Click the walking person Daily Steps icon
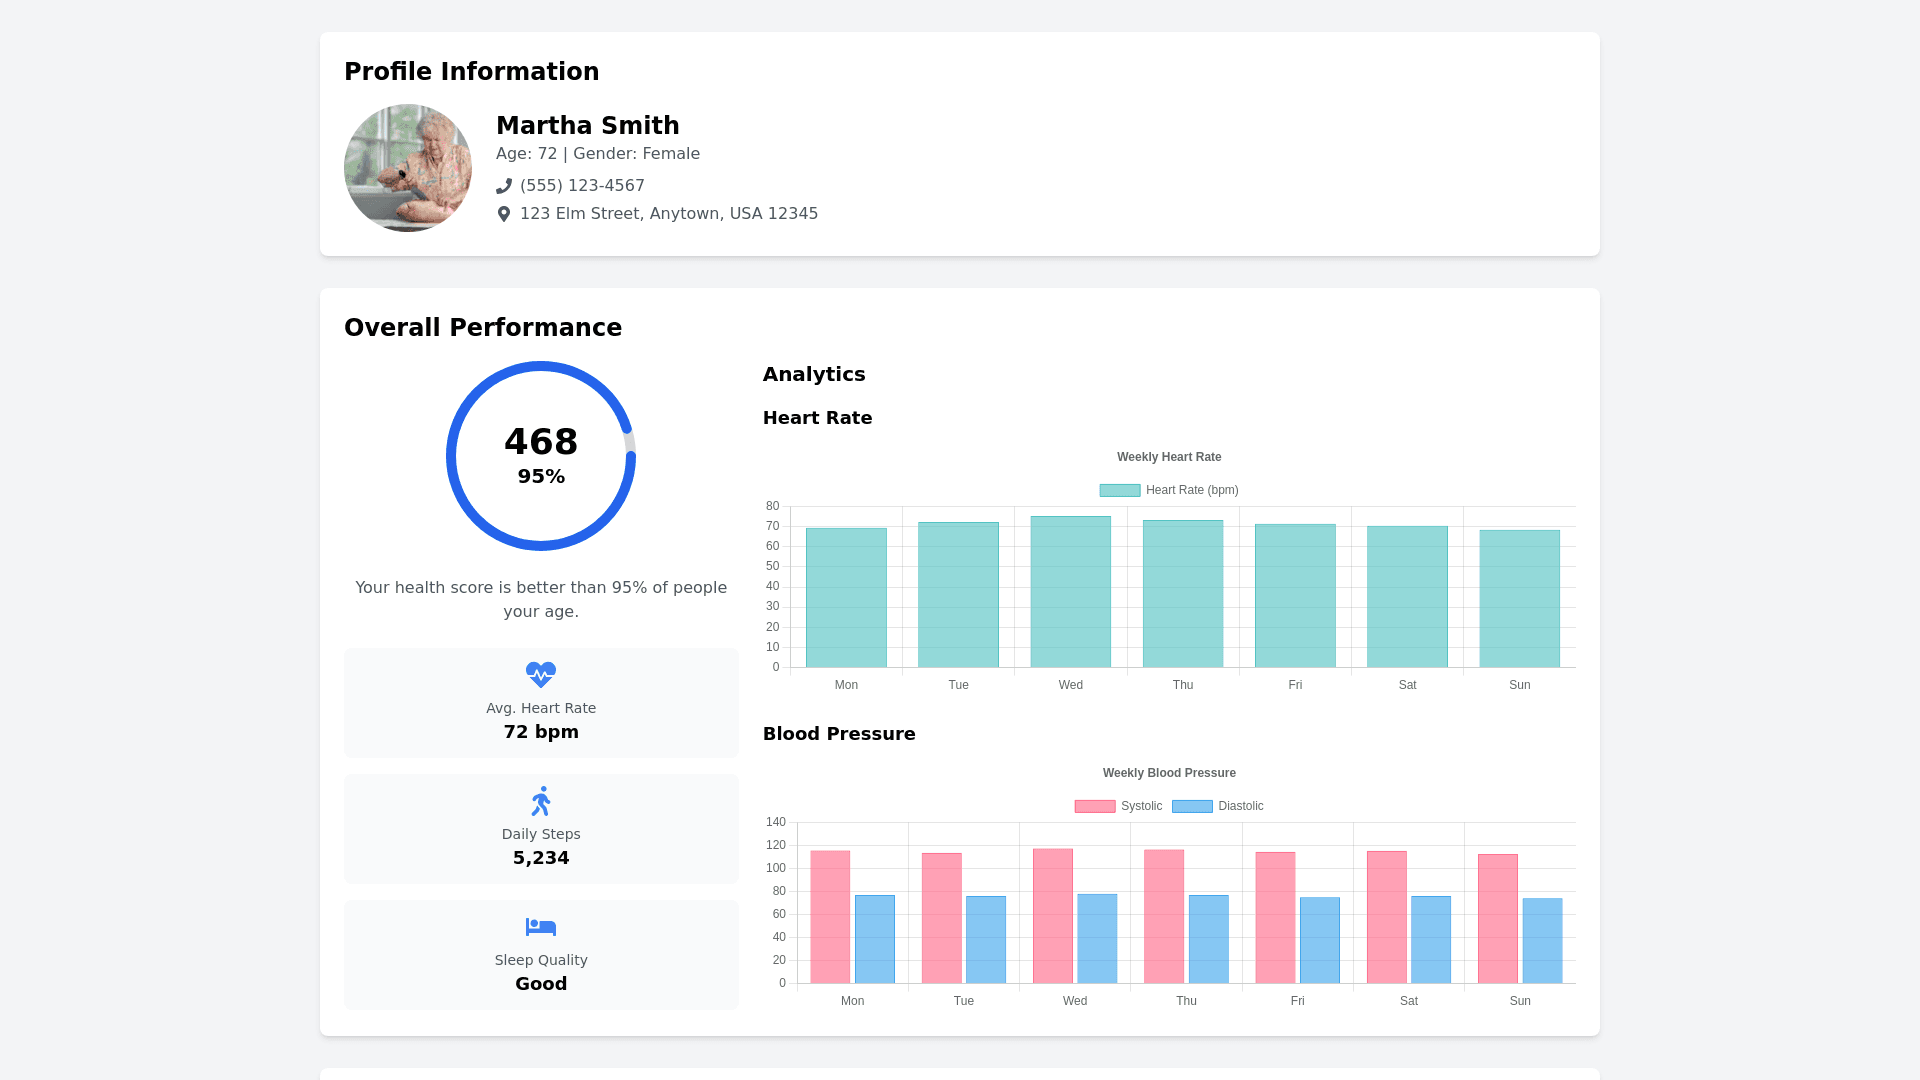 click(x=541, y=801)
